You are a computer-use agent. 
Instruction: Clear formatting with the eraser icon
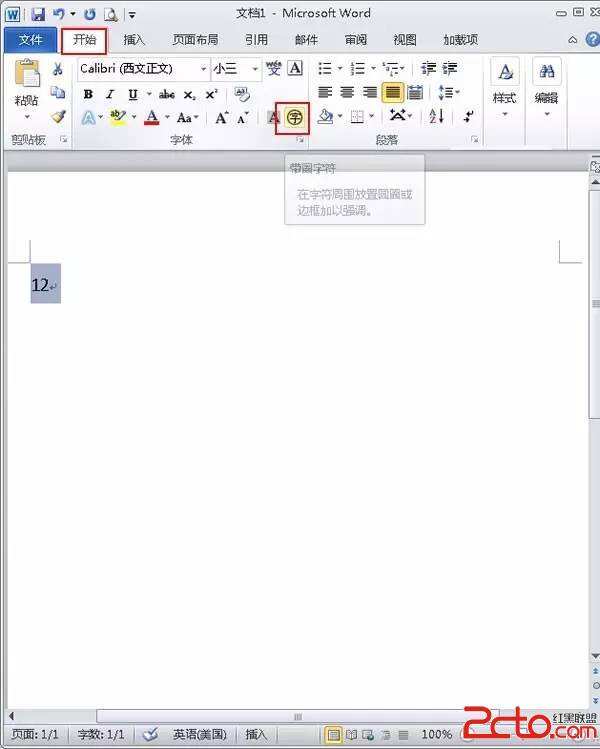242,94
